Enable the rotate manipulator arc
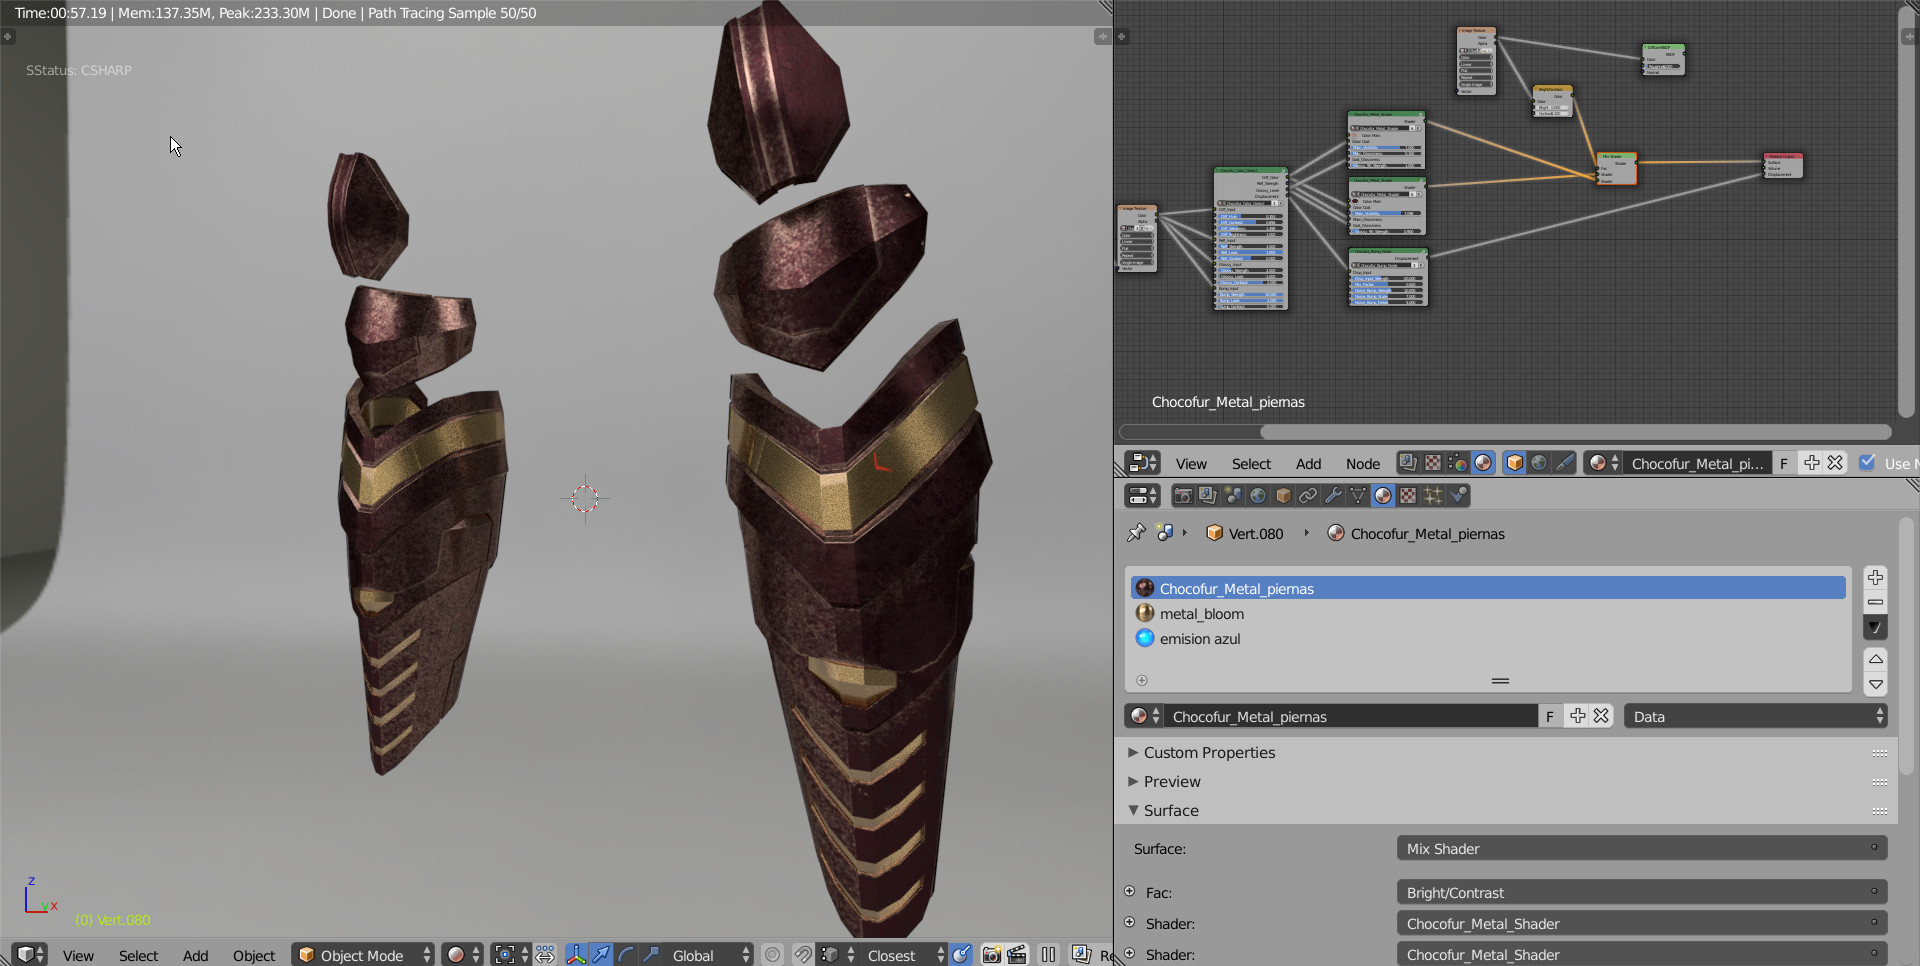 626,955
